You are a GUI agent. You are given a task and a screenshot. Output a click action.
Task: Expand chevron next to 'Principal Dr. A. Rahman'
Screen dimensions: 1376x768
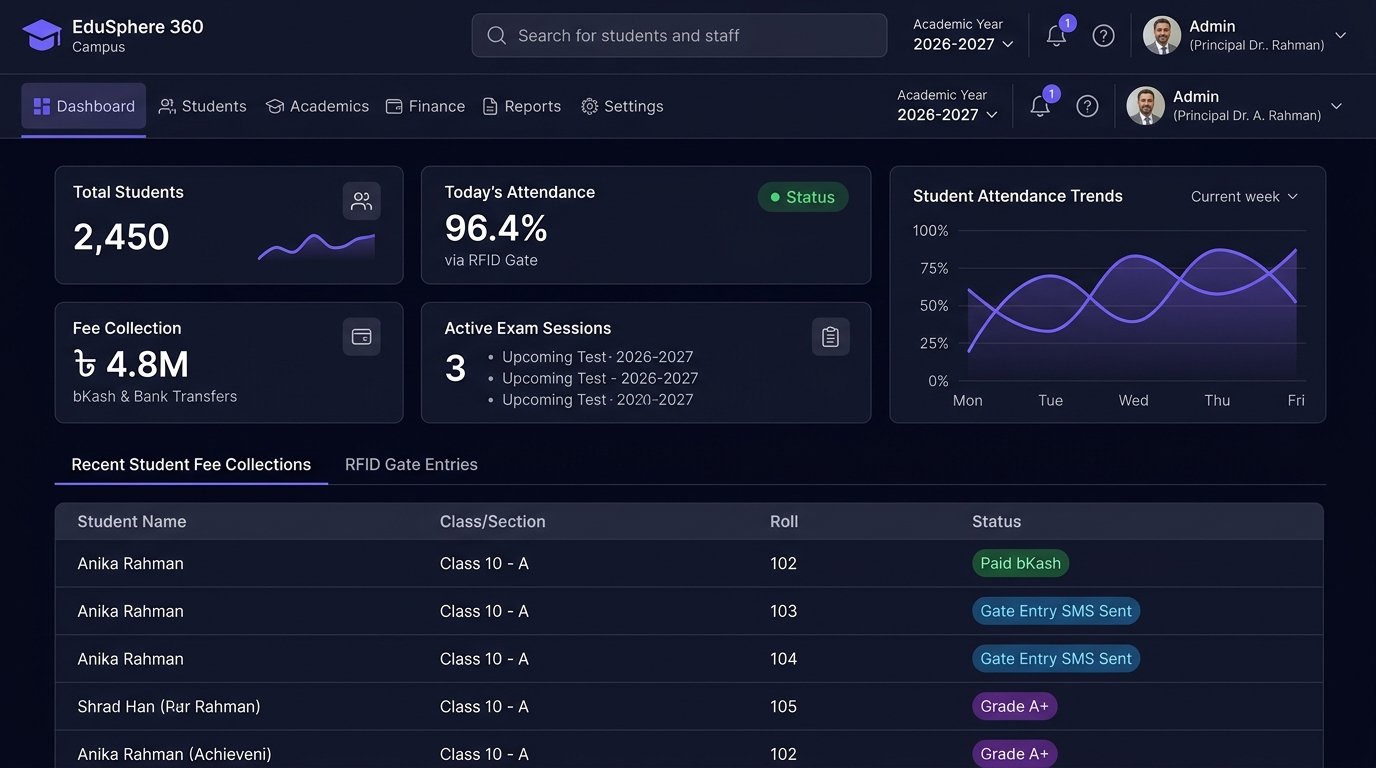pyautogui.click(x=1336, y=106)
